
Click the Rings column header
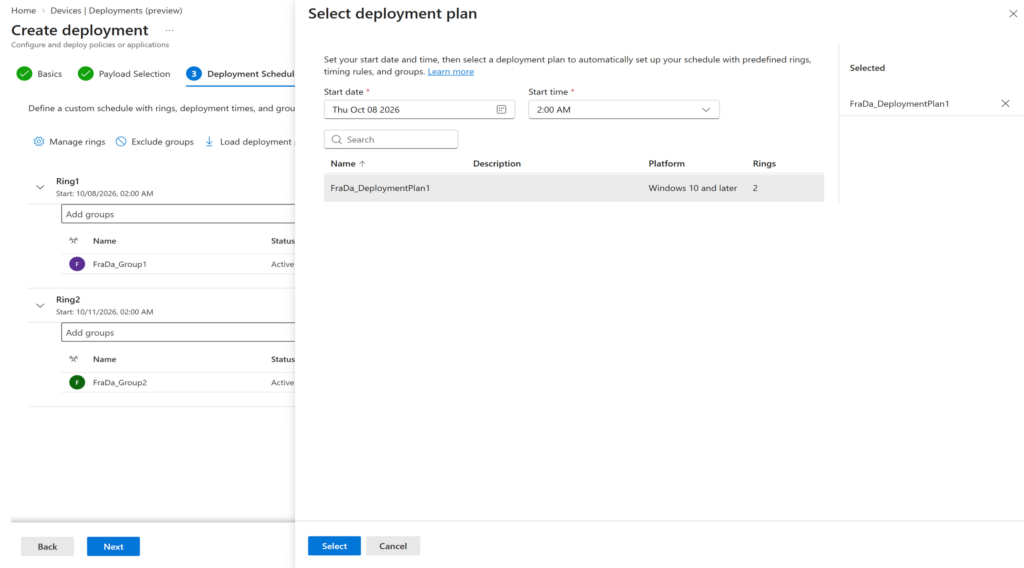pyautogui.click(x=764, y=164)
